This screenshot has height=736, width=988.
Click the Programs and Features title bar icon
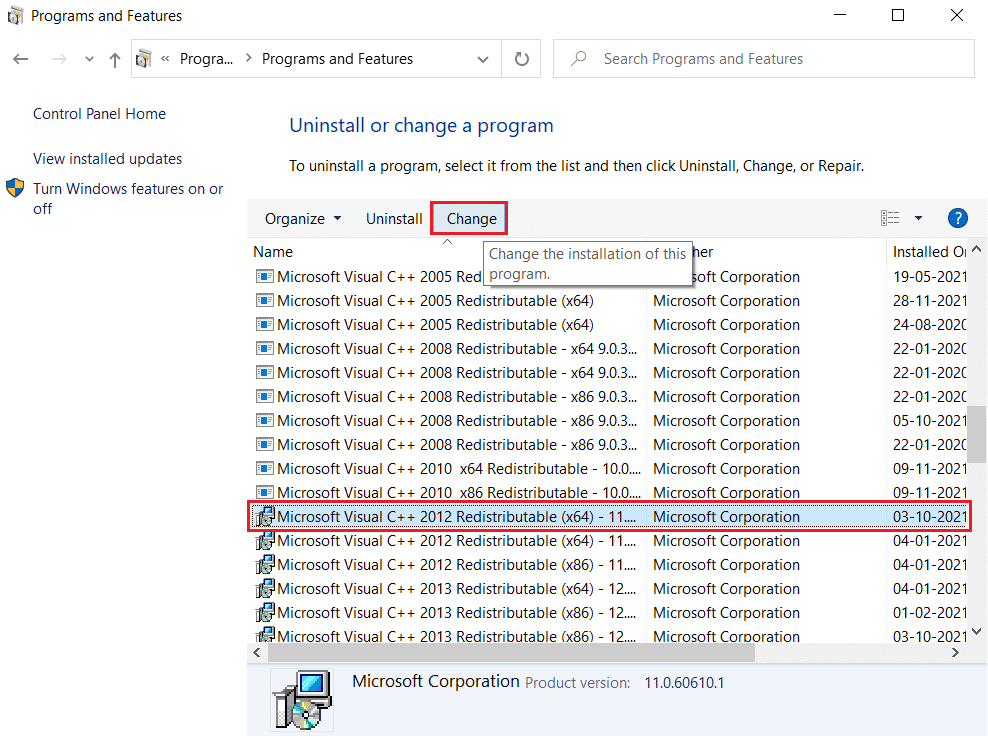tap(15, 16)
